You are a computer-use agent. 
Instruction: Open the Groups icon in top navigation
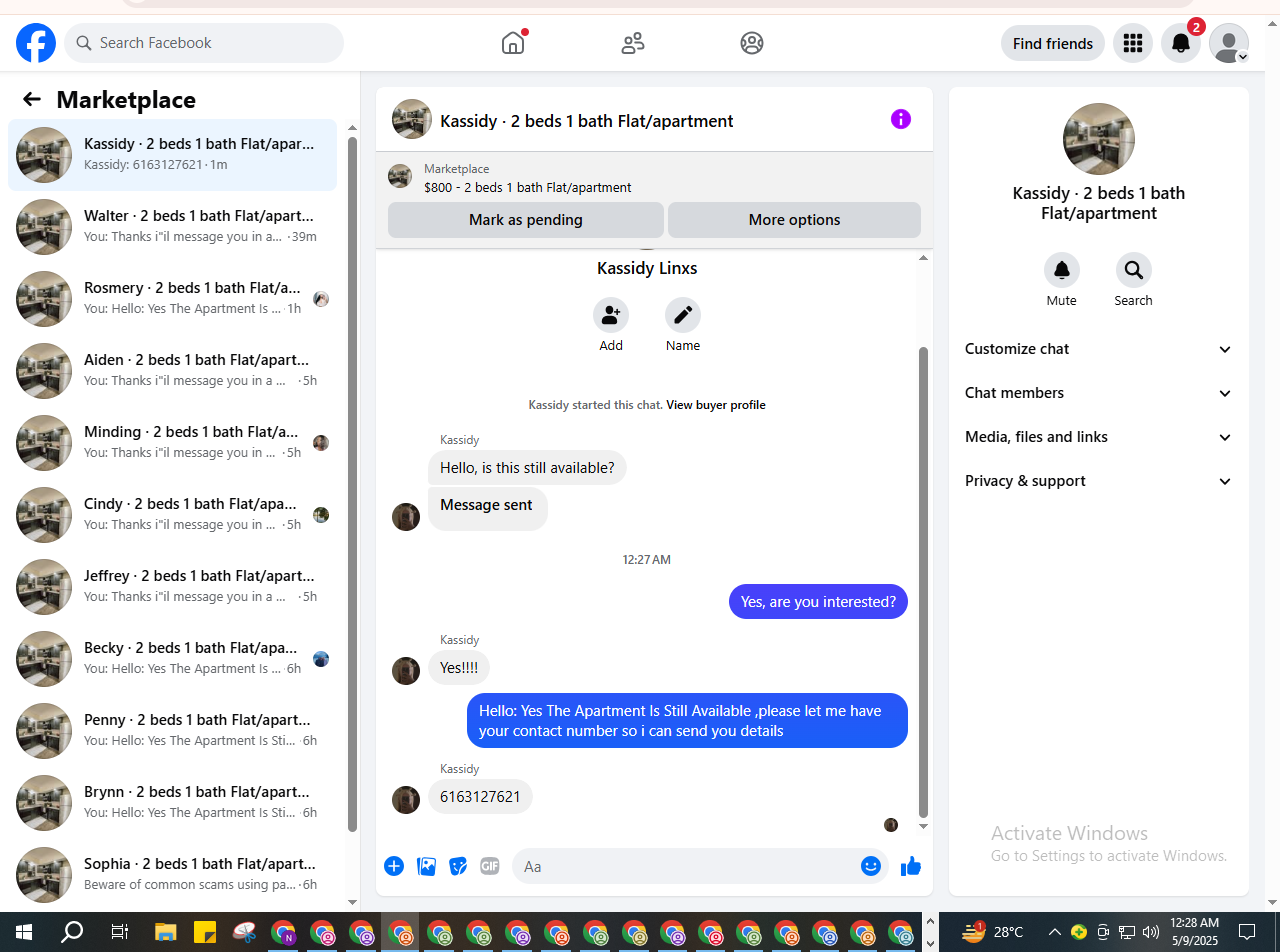752,43
